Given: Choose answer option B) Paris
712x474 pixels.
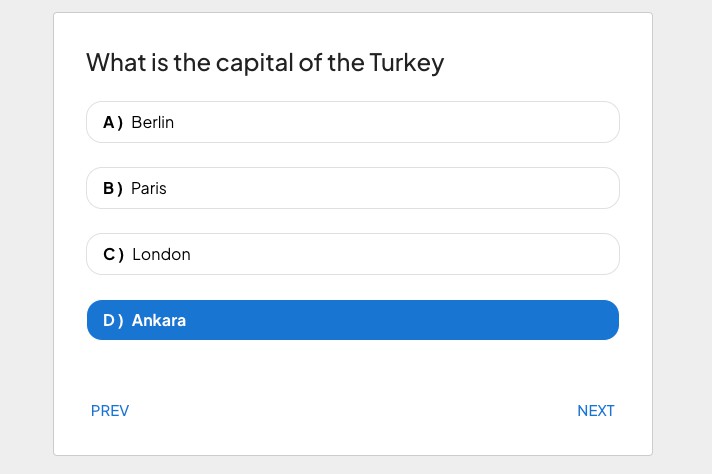Looking at the screenshot, I should point(352,188).
